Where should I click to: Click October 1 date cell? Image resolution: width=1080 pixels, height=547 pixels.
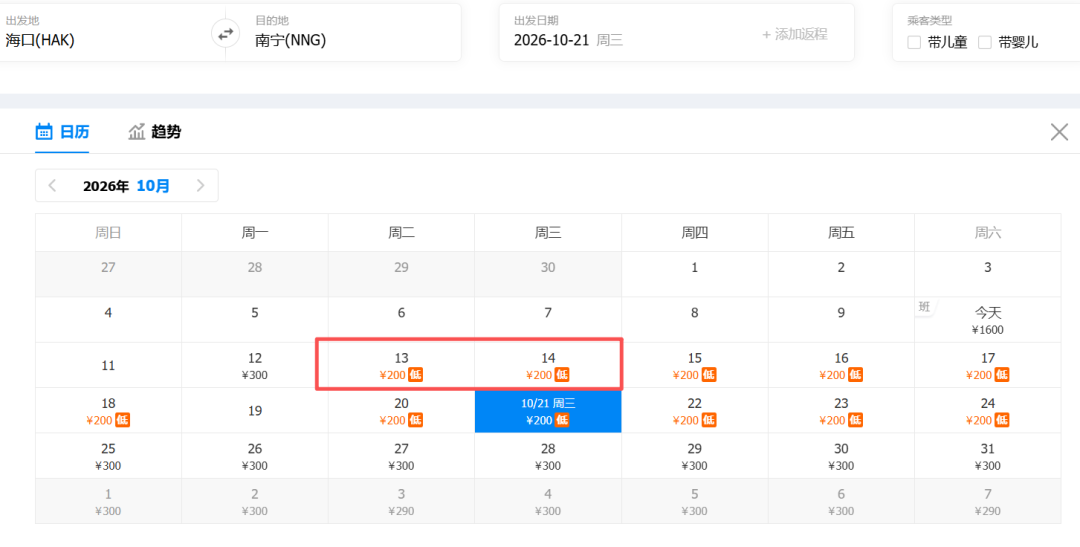tap(695, 274)
